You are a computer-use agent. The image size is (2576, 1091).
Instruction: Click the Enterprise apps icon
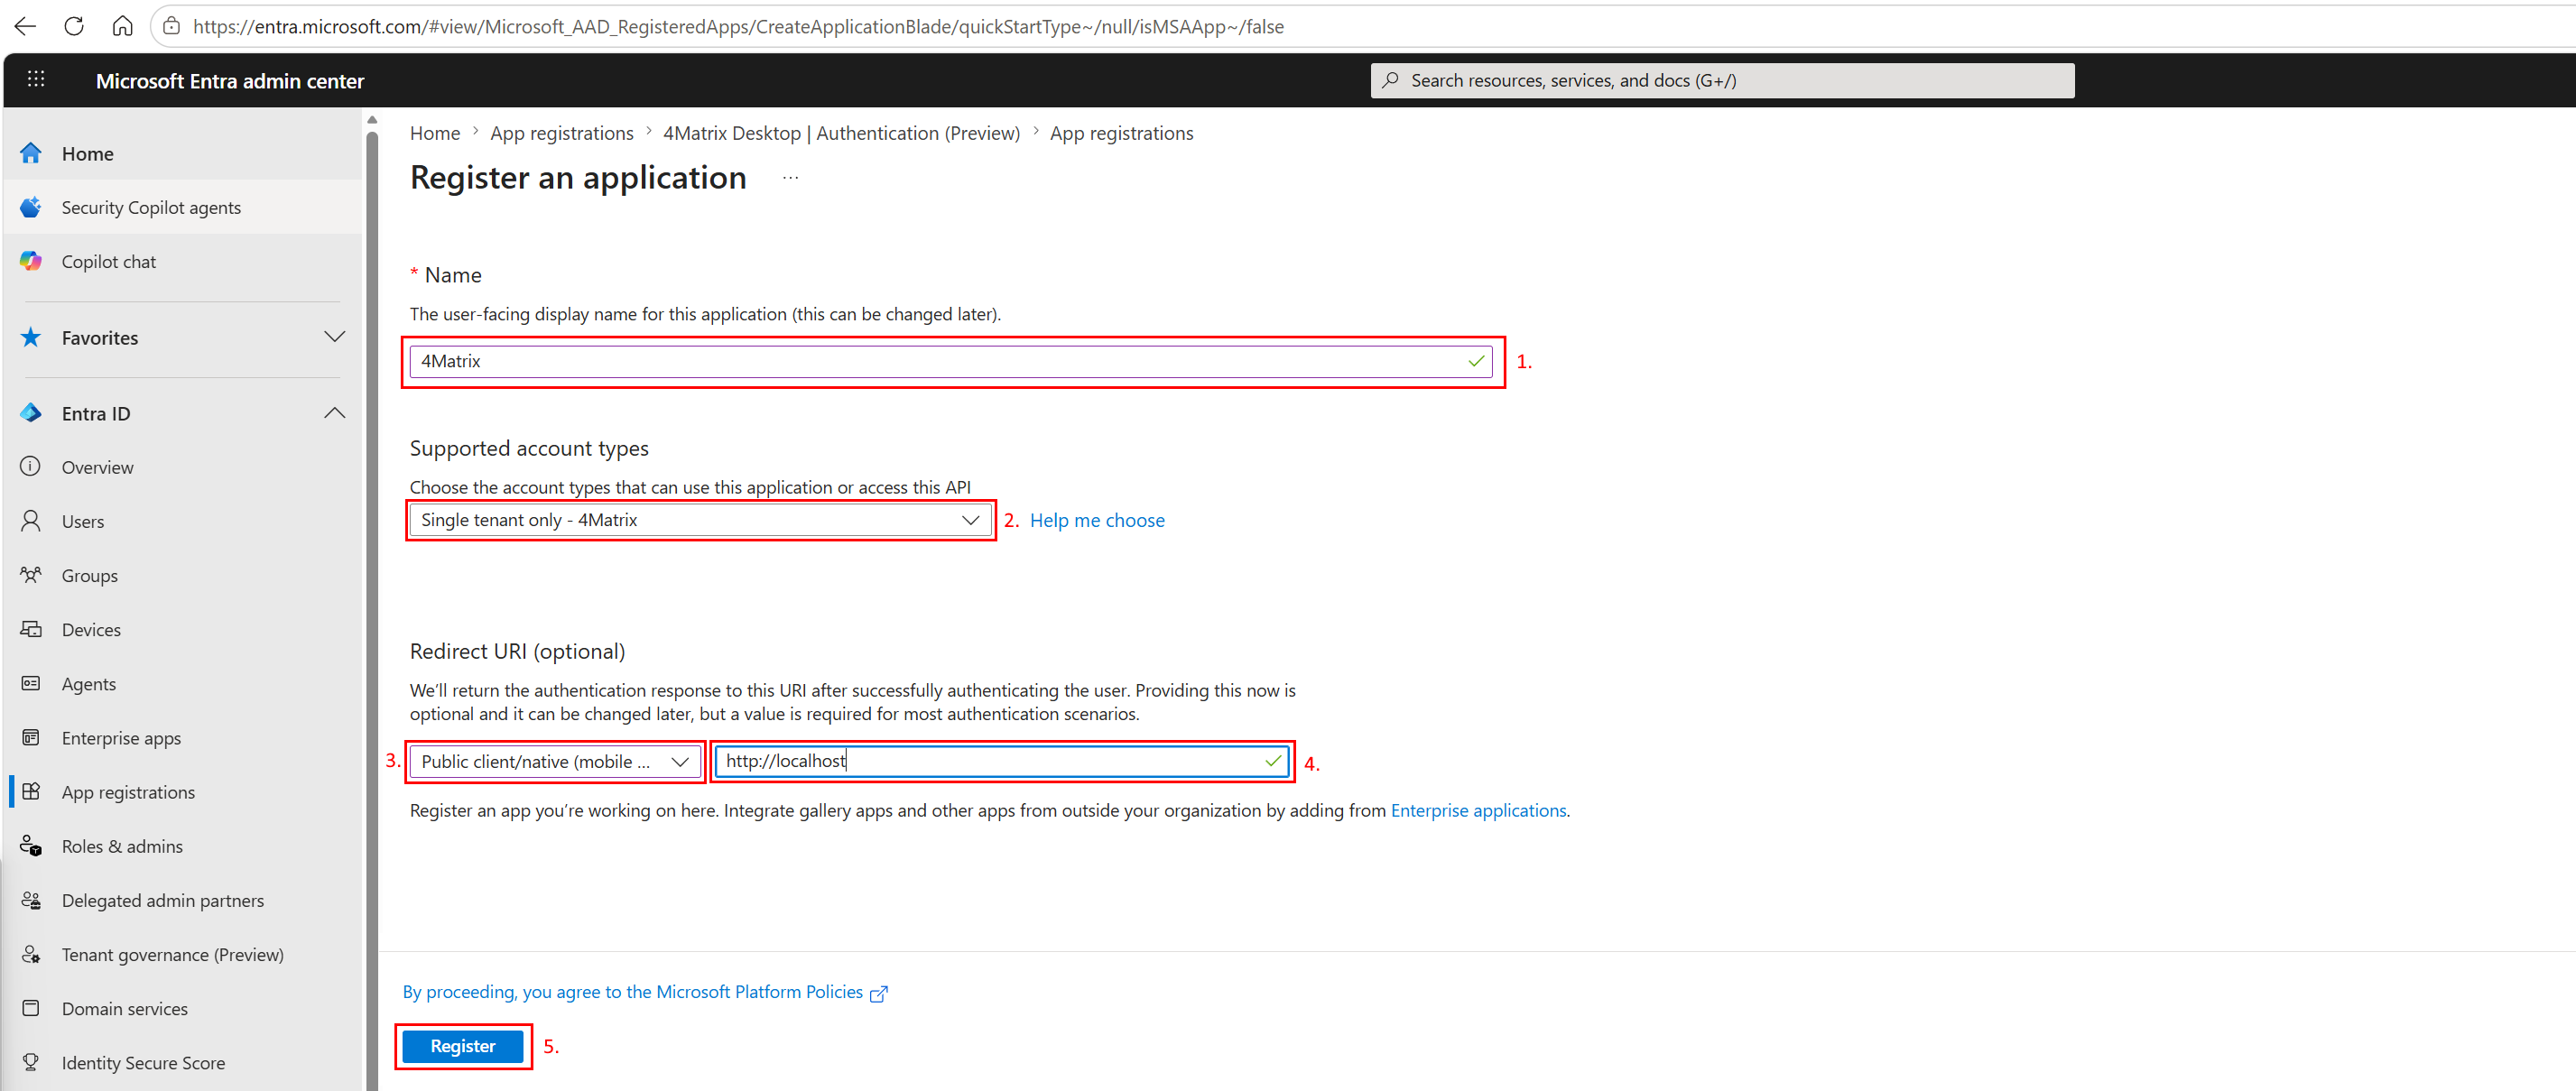31,737
